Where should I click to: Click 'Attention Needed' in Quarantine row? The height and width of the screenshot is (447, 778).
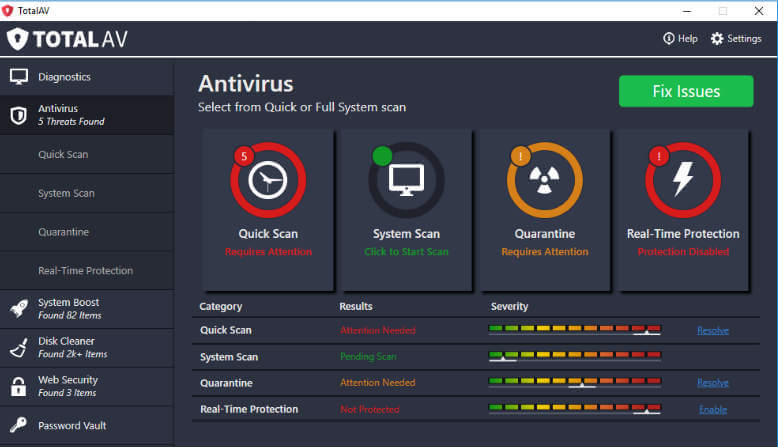click(378, 383)
